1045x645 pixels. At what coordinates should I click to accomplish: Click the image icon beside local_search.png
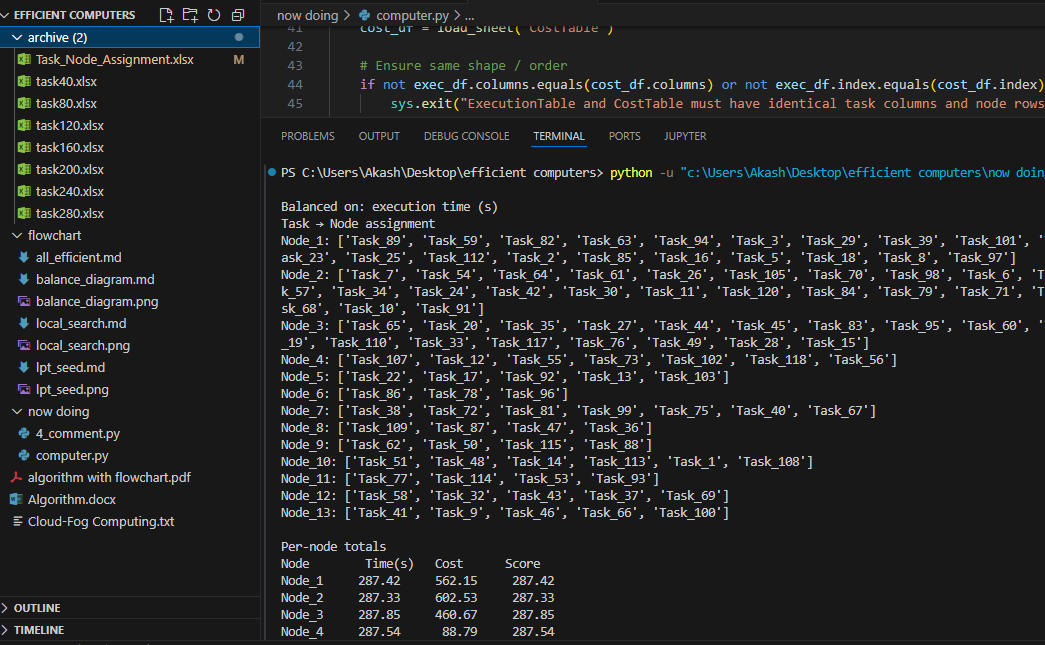pyautogui.click(x=25, y=346)
